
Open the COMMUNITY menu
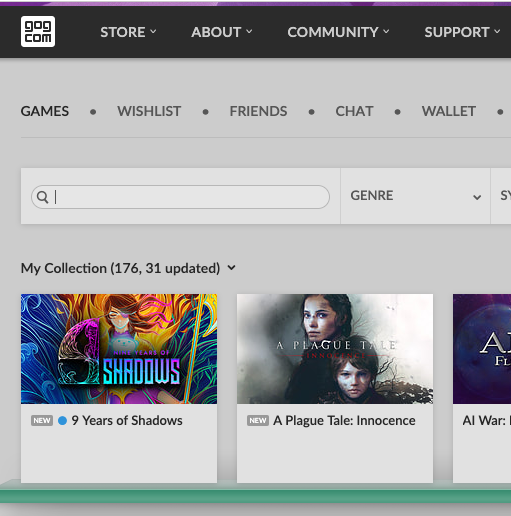click(338, 32)
